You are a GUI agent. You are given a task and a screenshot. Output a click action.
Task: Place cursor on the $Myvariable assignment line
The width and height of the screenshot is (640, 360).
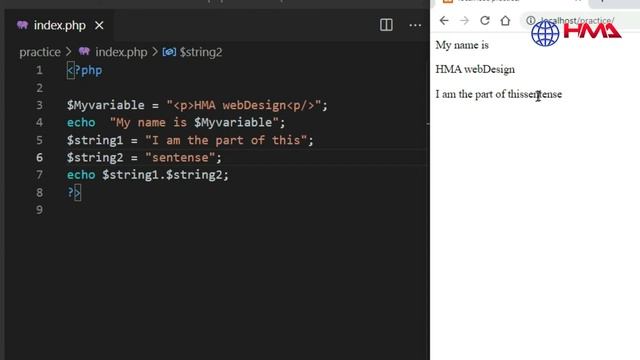tap(197, 105)
